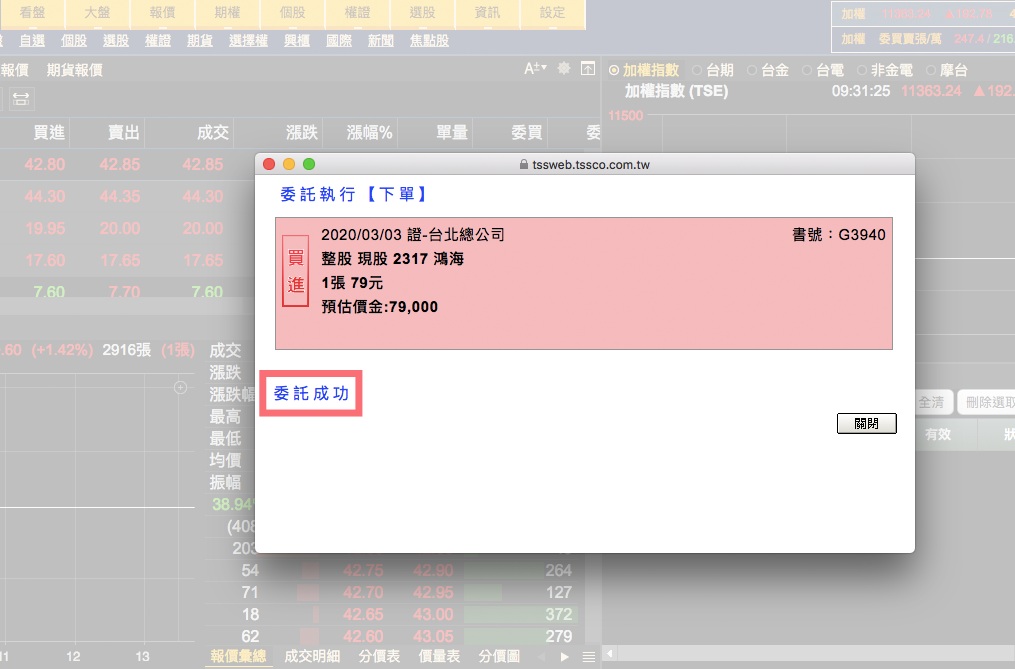The width and height of the screenshot is (1015, 669).
Task: Open the 期權 top yellow tab
Action: click(227, 14)
